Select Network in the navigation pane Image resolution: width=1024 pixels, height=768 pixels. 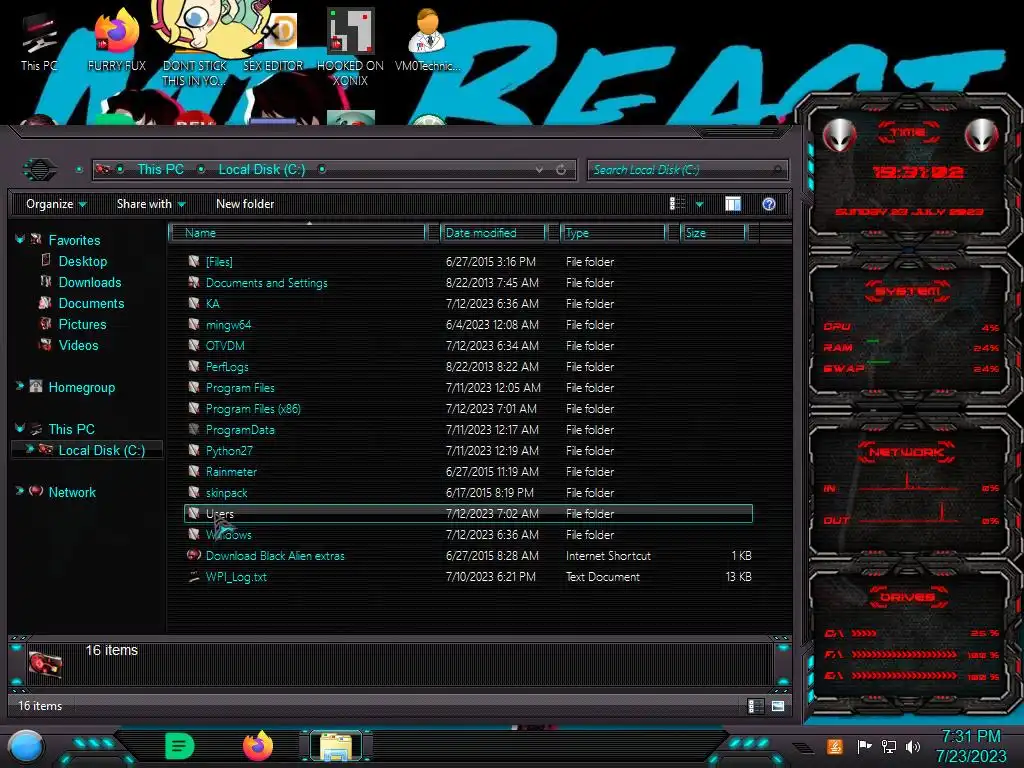(72, 492)
